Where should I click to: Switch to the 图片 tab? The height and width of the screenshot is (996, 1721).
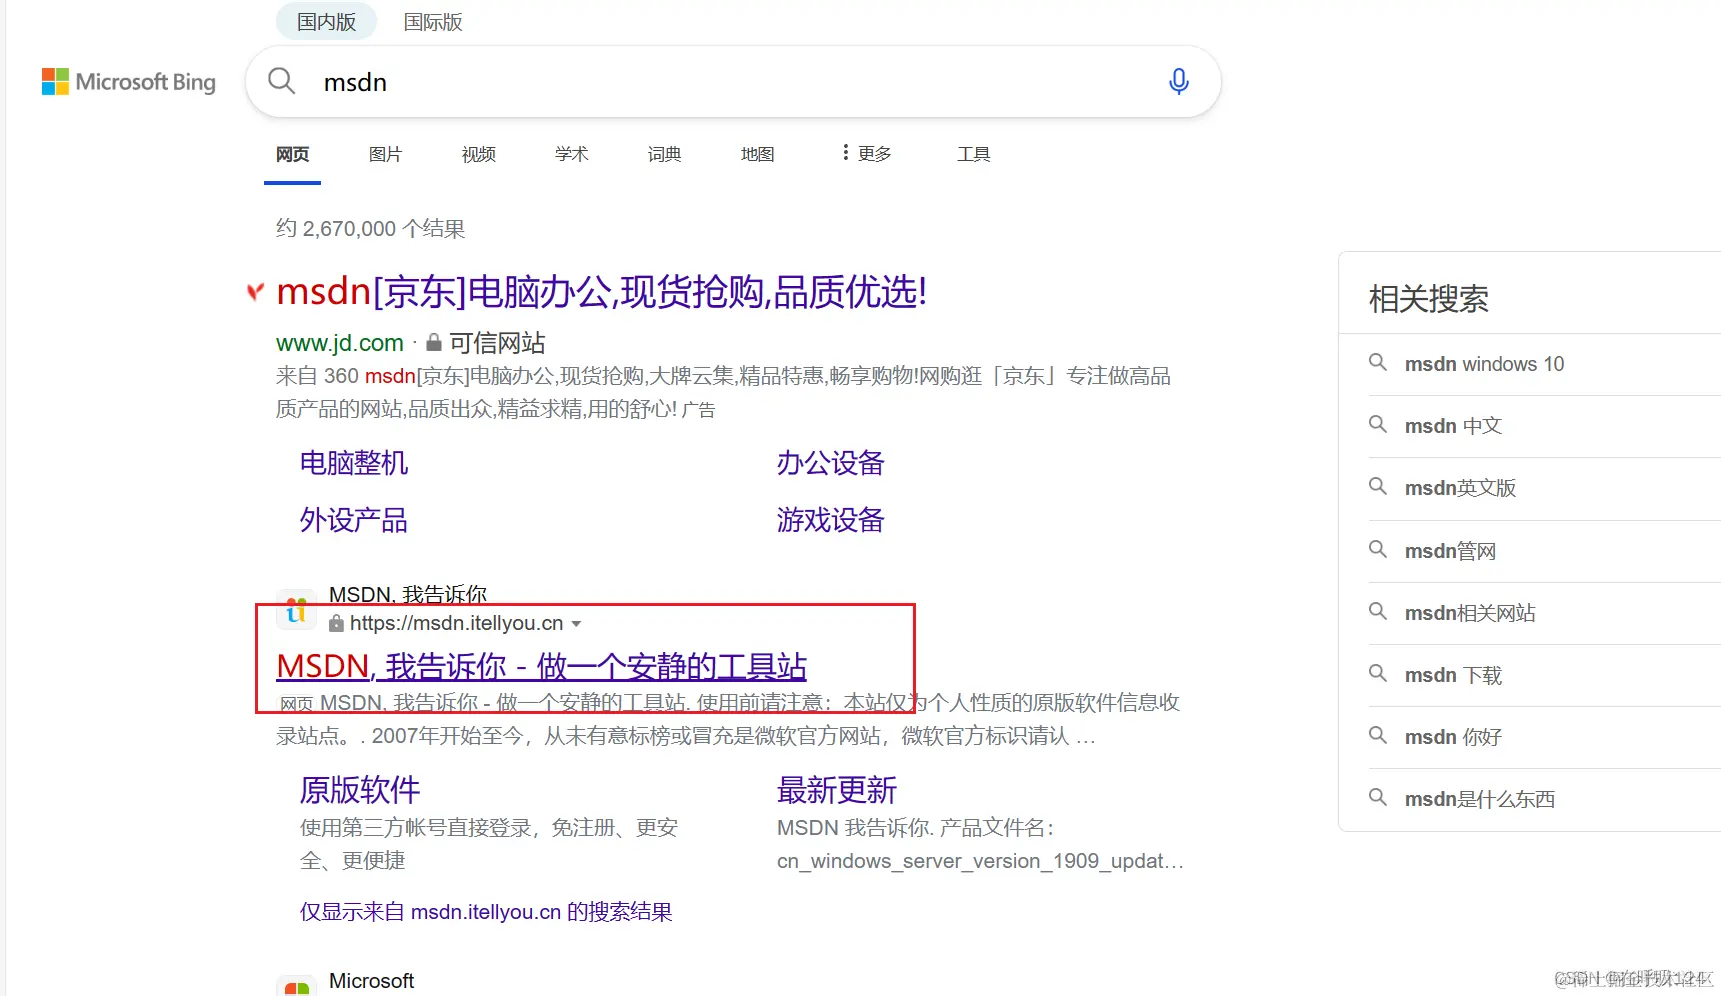tap(385, 154)
